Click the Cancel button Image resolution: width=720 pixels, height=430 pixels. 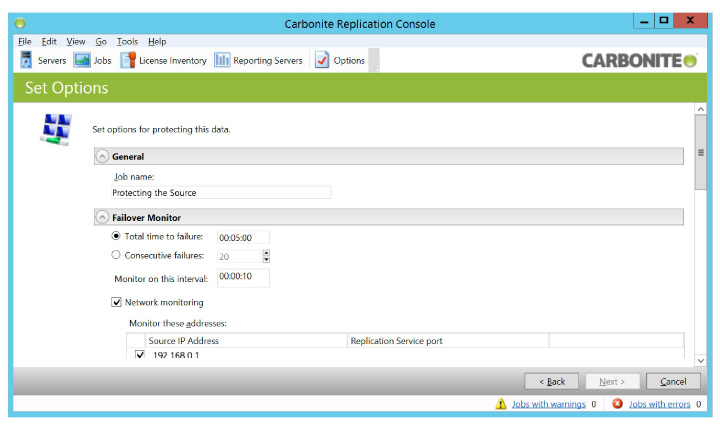pos(673,381)
